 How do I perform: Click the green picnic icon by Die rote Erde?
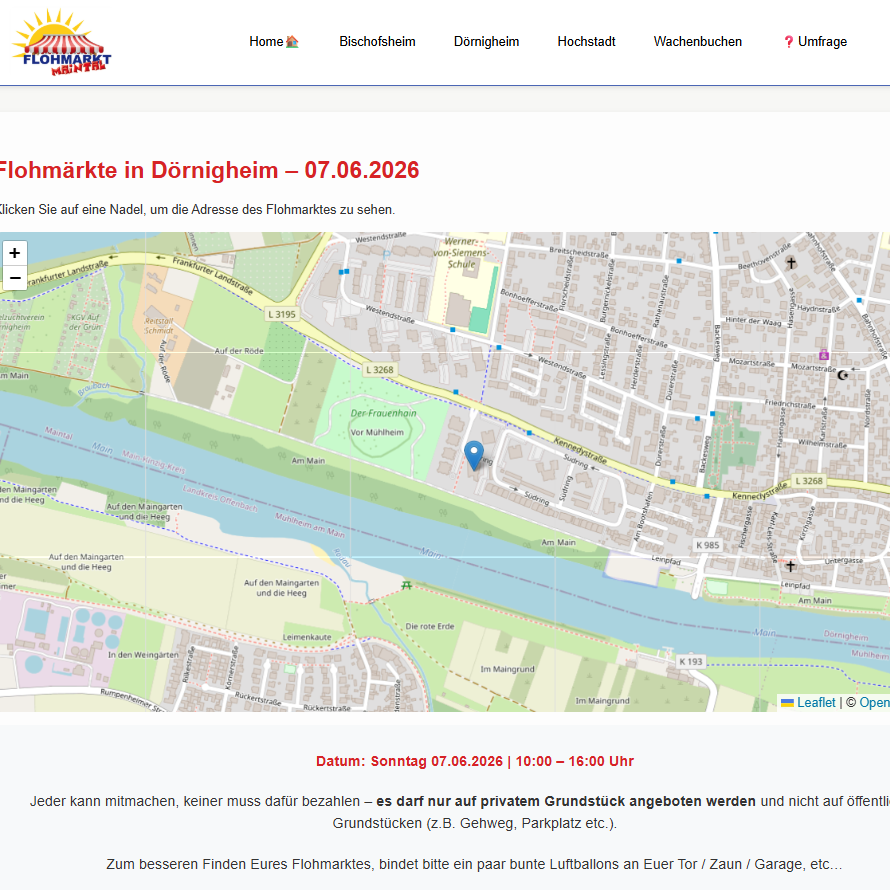405,584
